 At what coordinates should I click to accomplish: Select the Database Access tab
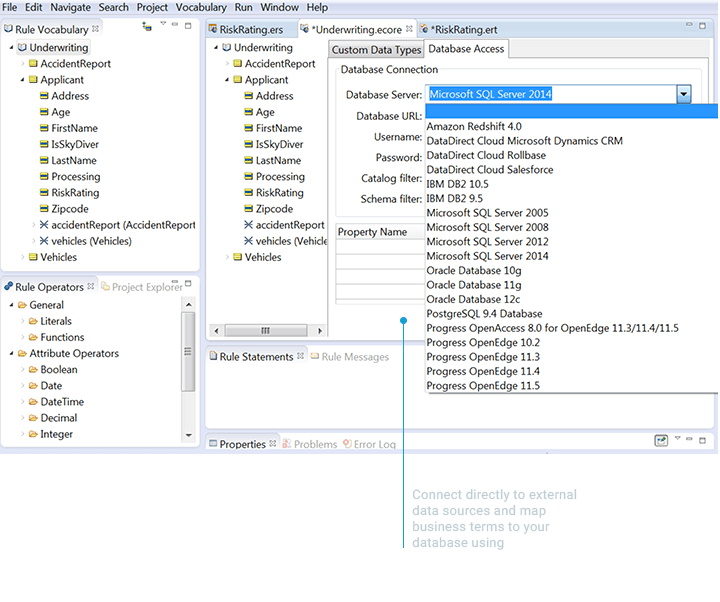(x=466, y=49)
